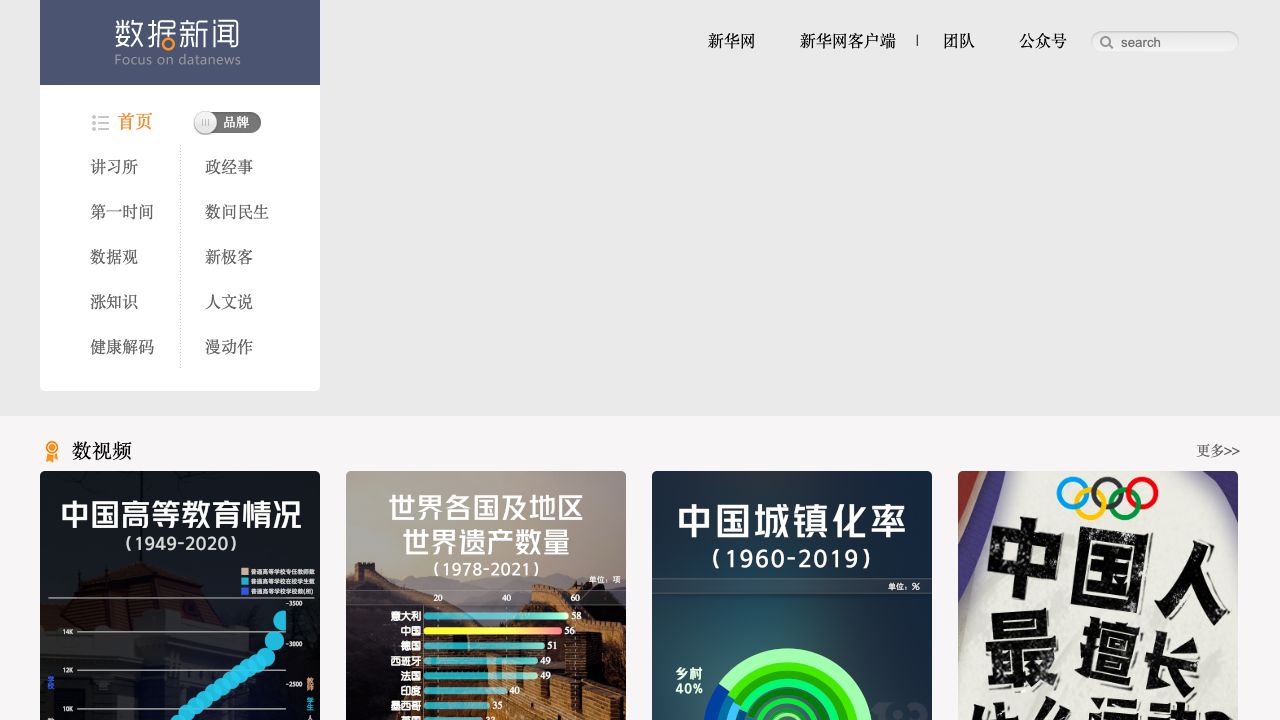Go to the 政经事 section

pos(229,167)
